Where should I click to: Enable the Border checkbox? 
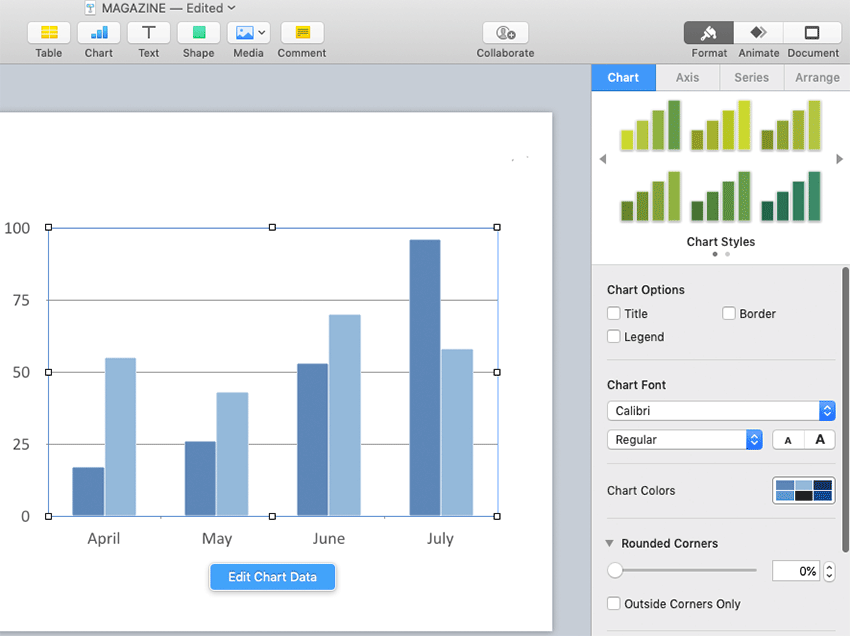point(729,314)
